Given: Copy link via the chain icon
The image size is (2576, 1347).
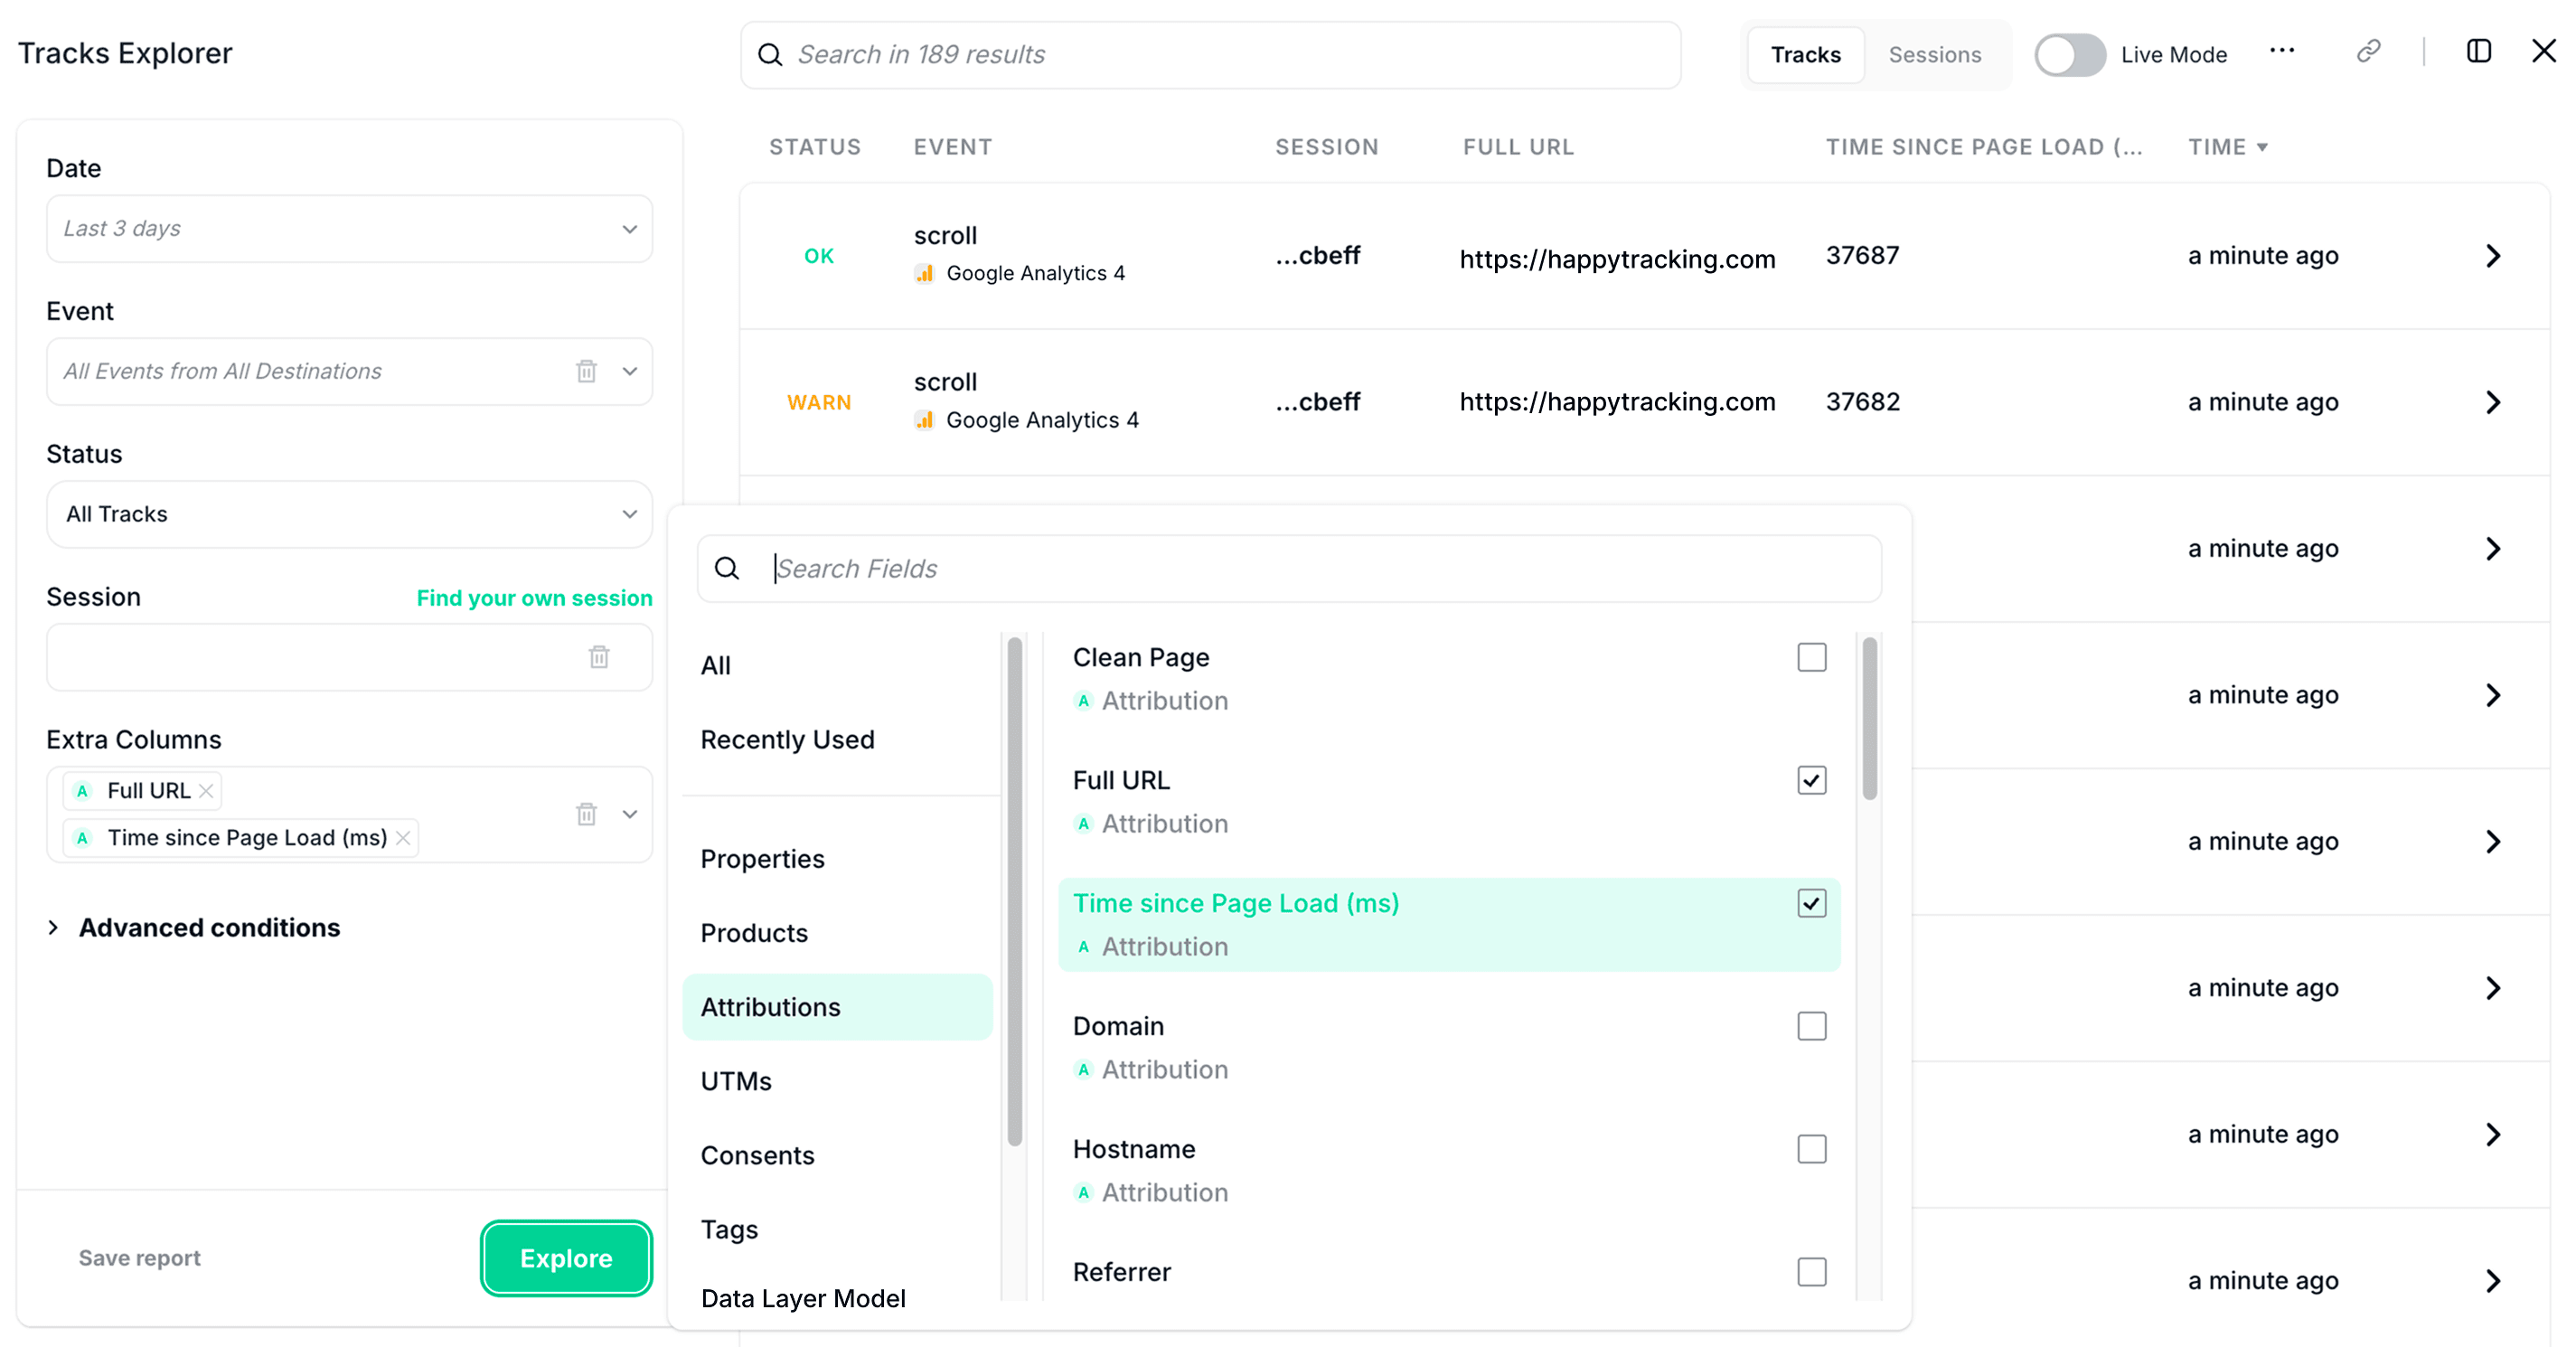Looking at the screenshot, I should point(2368,51).
